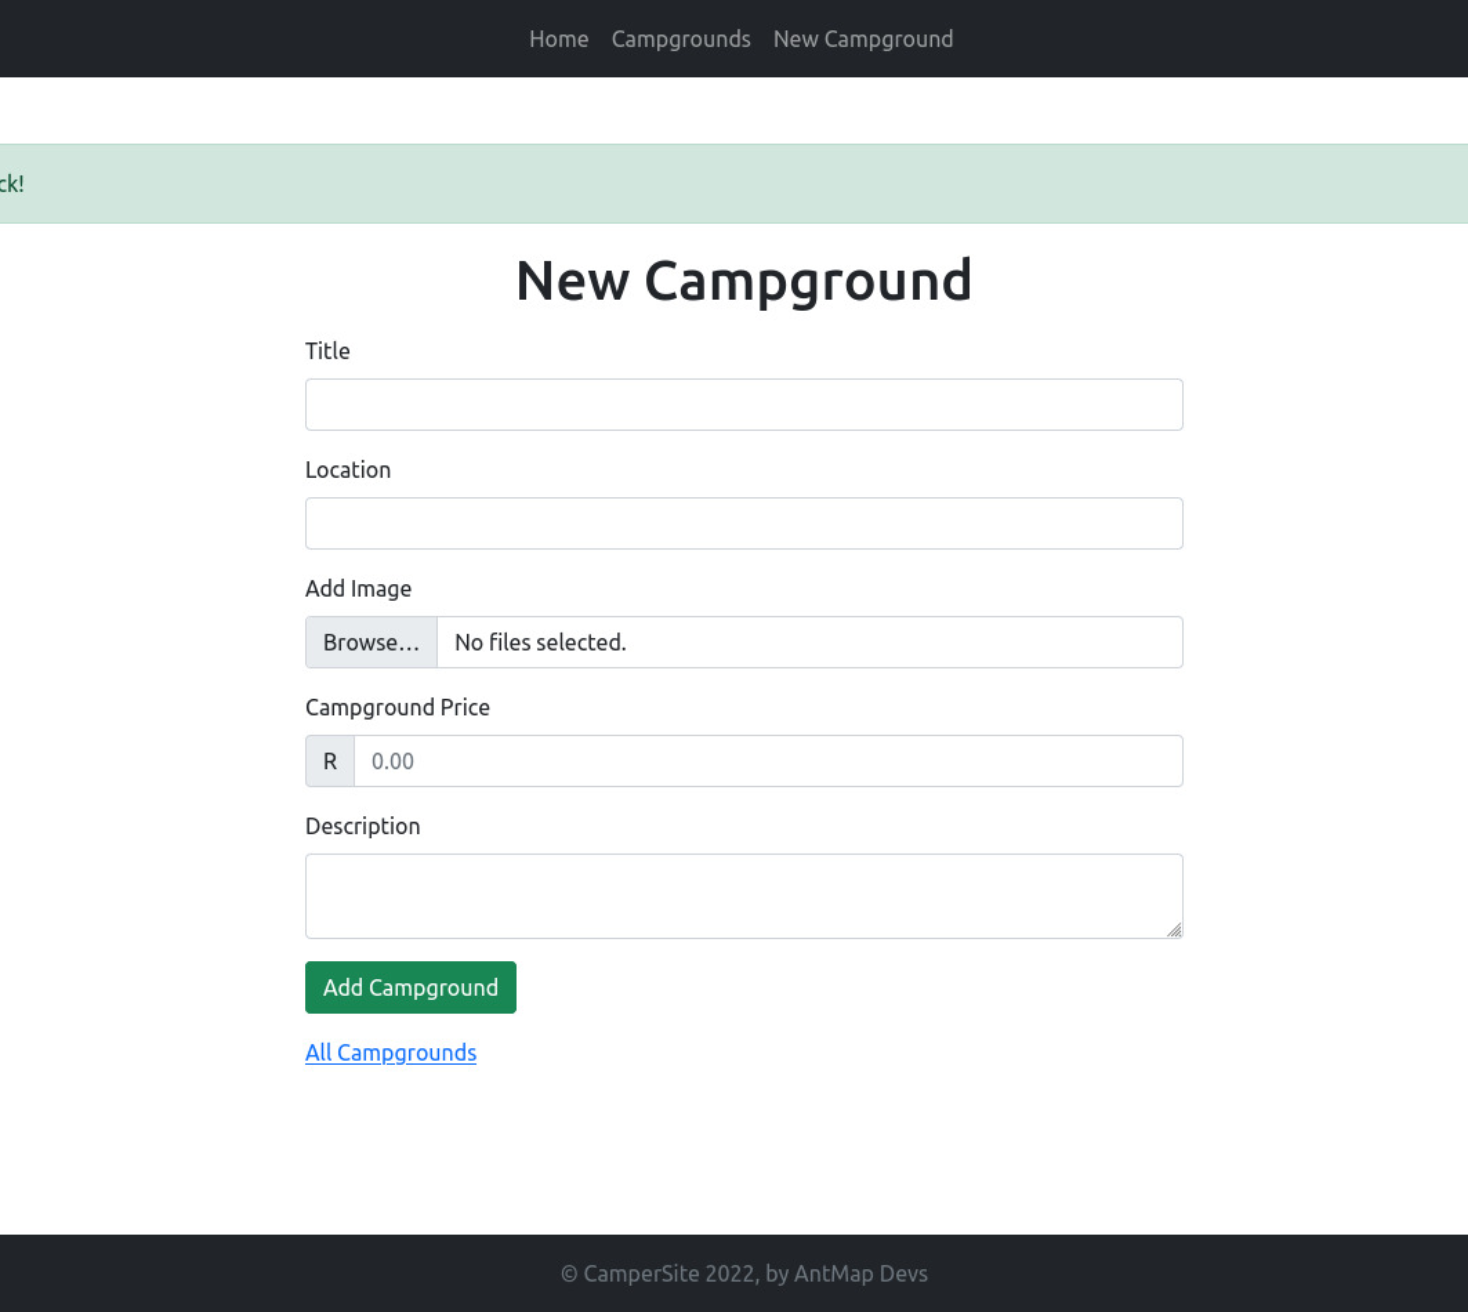
Task: Click the R currency prefix
Action: click(x=330, y=761)
